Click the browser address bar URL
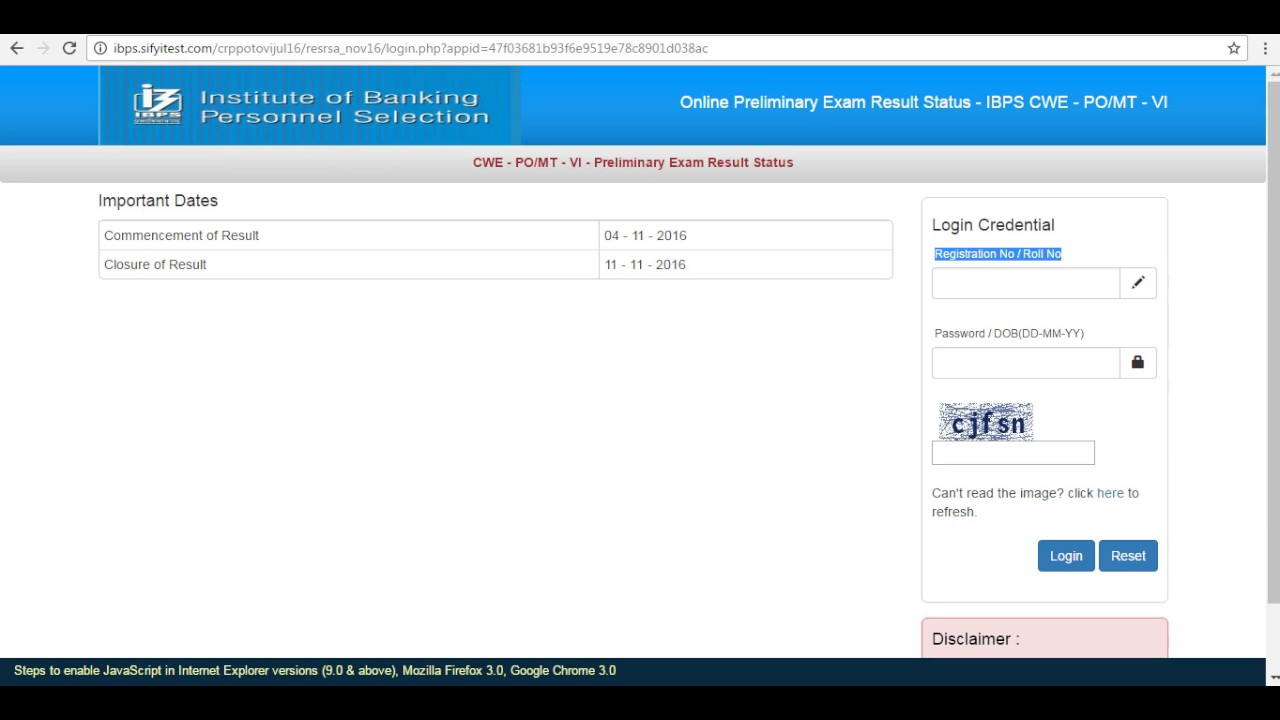1280x720 pixels. (x=411, y=48)
